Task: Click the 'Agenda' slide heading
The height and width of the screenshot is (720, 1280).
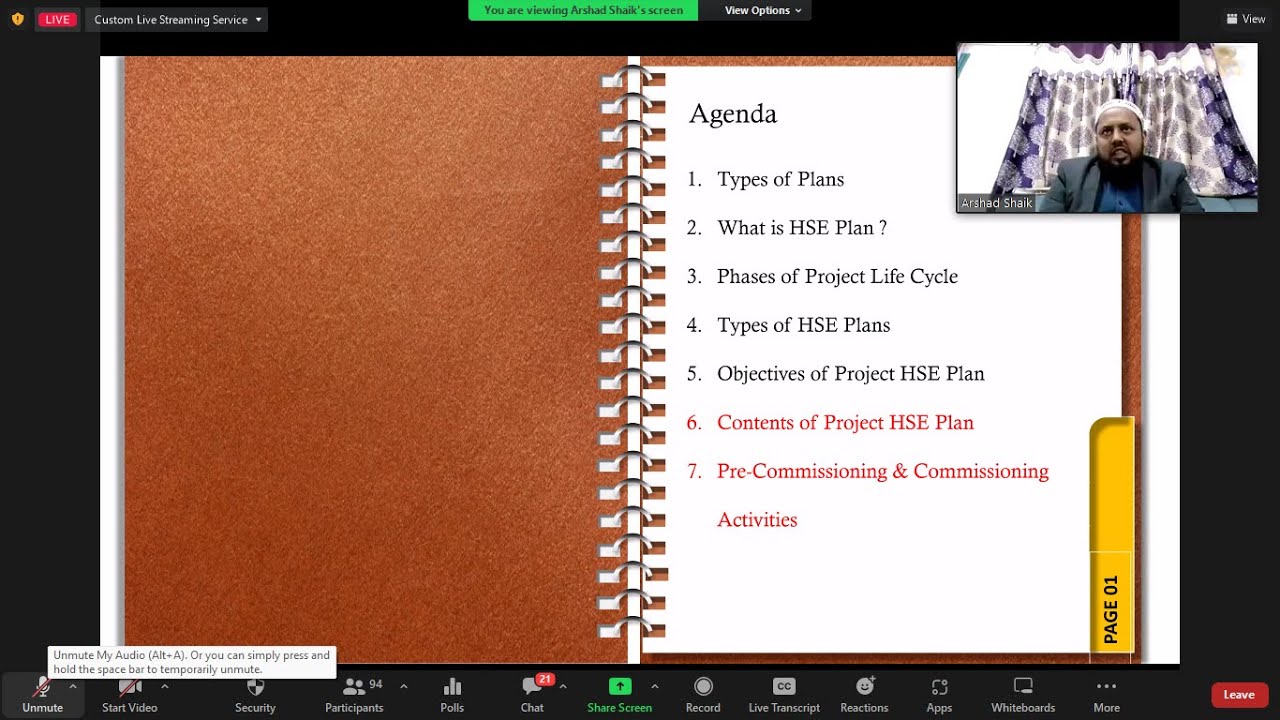Action: [x=733, y=115]
